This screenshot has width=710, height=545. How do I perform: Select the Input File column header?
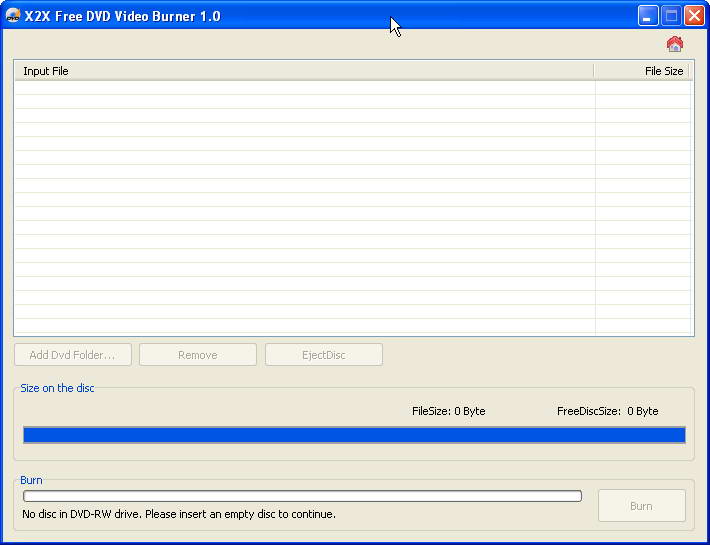pos(304,71)
